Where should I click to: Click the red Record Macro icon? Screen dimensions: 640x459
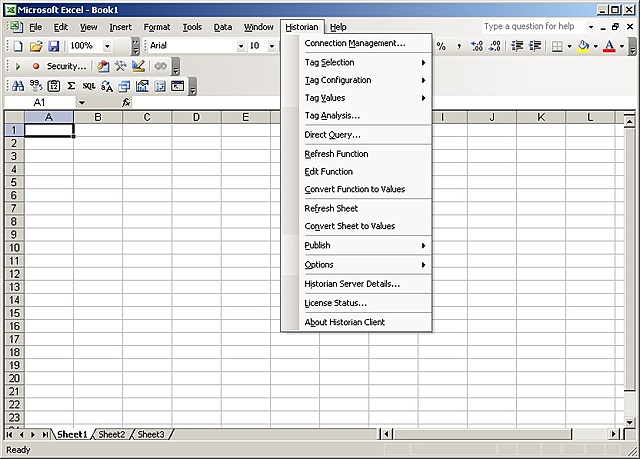pos(36,66)
